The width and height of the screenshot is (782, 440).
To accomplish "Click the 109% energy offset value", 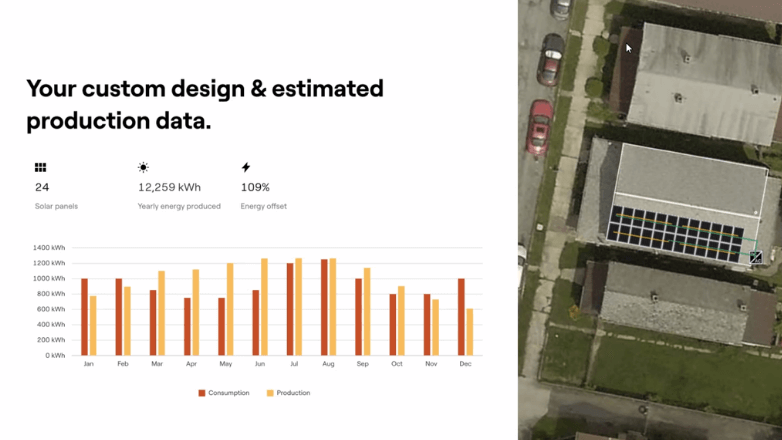I will (255, 187).
